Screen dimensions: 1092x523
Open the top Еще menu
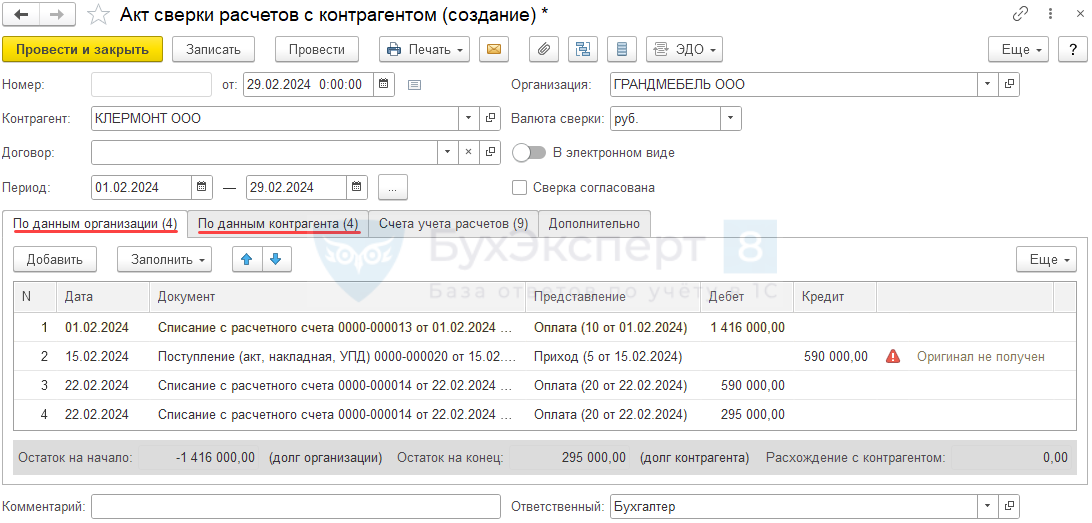click(x=1018, y=49)
